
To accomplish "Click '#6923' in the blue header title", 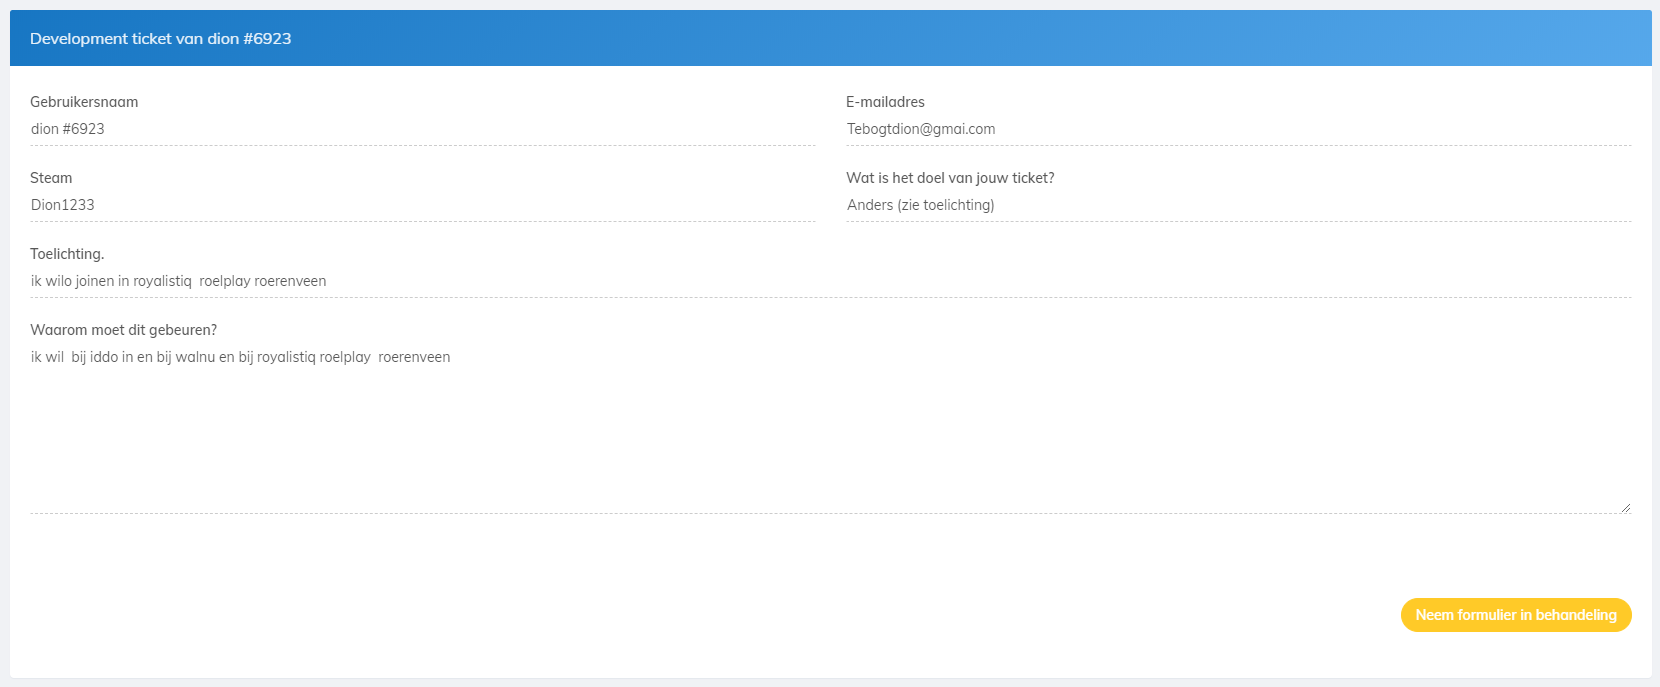I will click(x=267, y=39).
